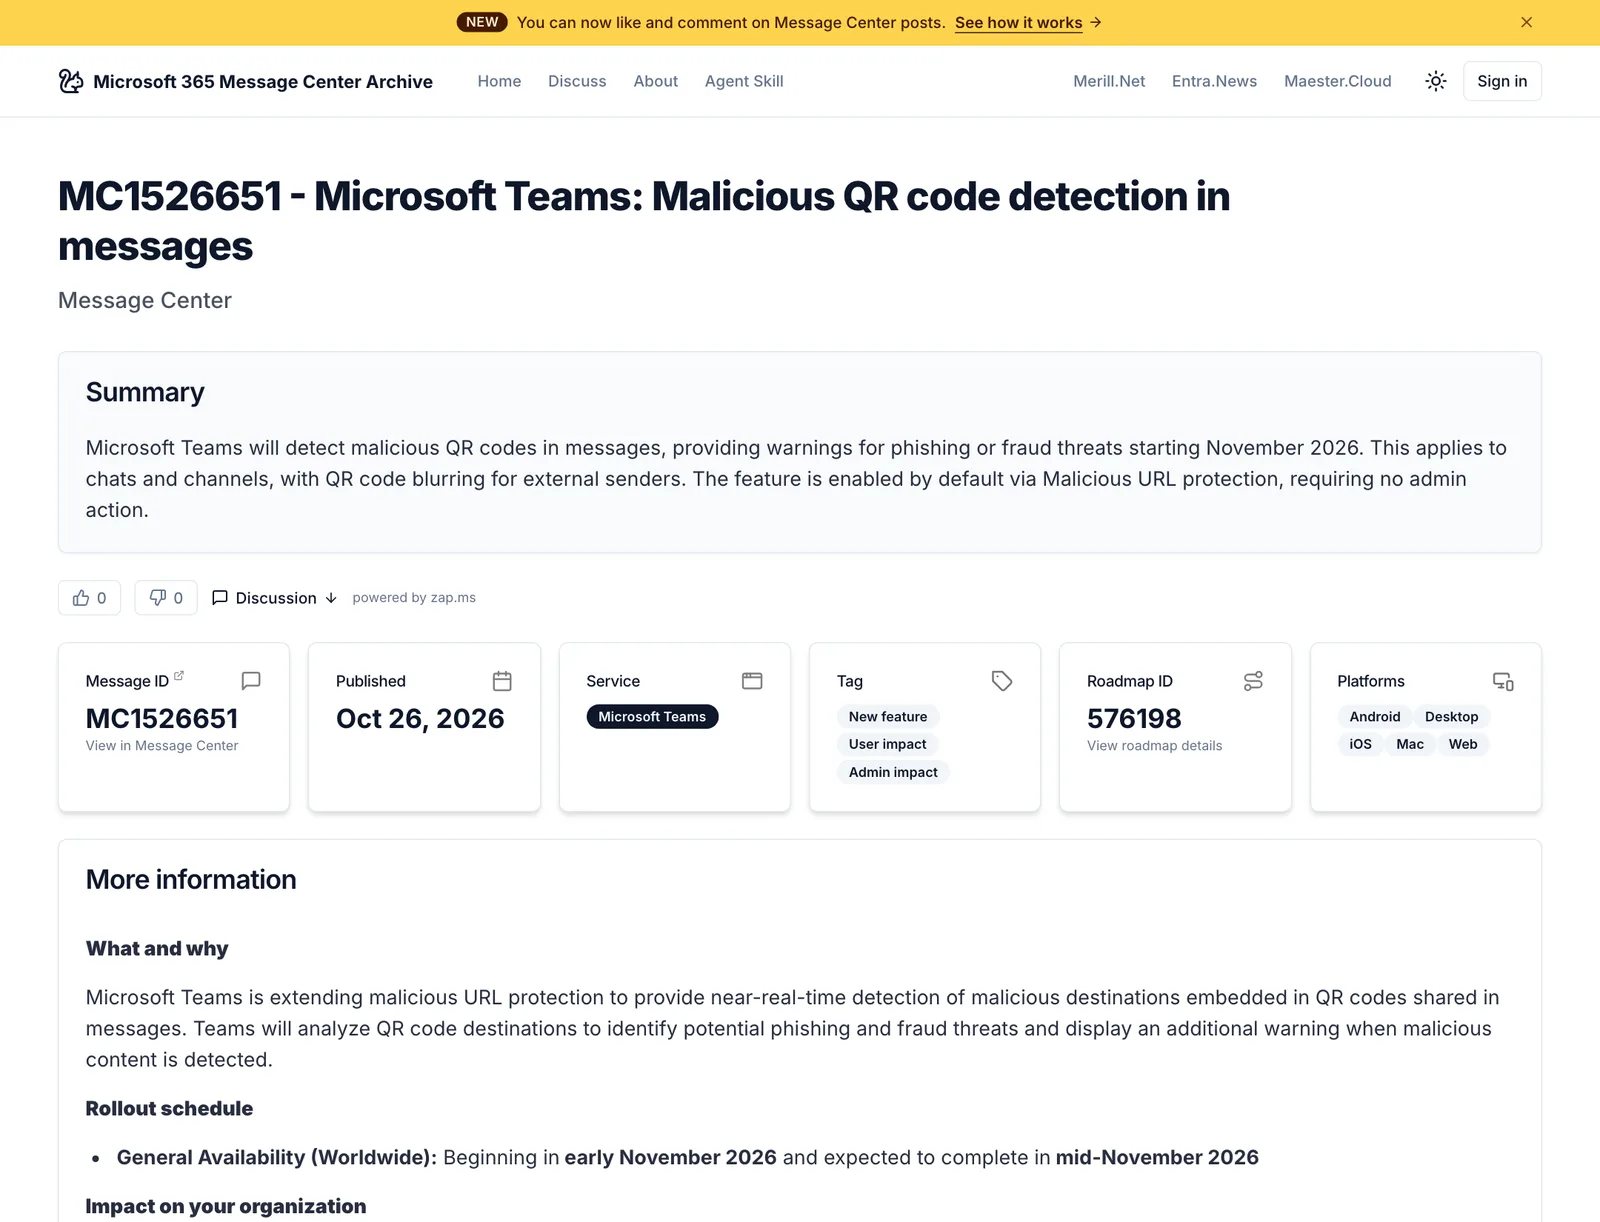Select the iOS platform badge
Image resolution: width=1600 pixels, height=1222 pixels.
[x=1360, y=744]
